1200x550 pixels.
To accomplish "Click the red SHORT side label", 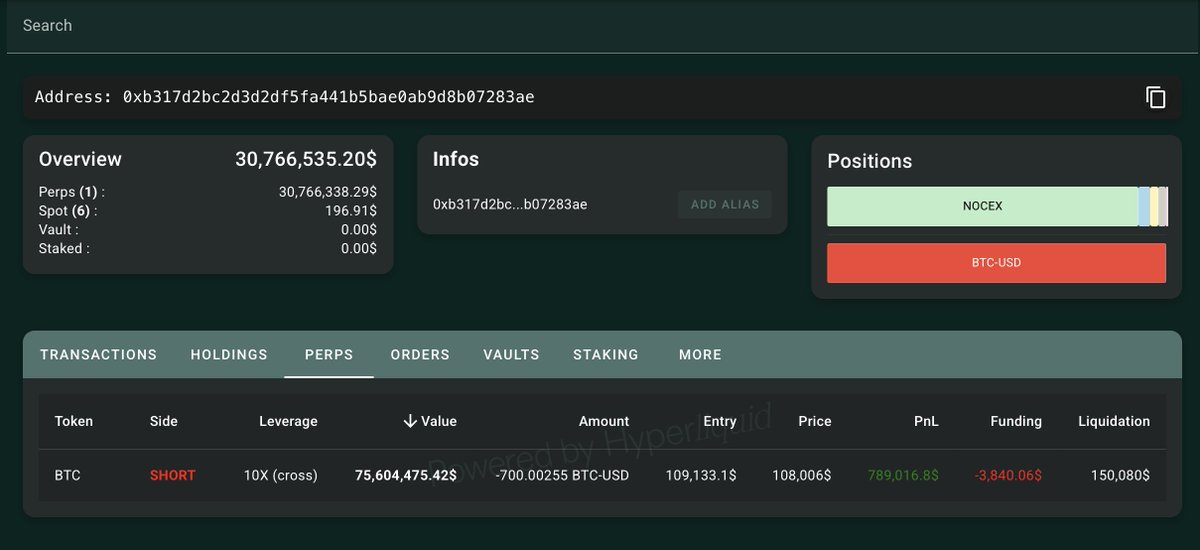I will (173, 475).
